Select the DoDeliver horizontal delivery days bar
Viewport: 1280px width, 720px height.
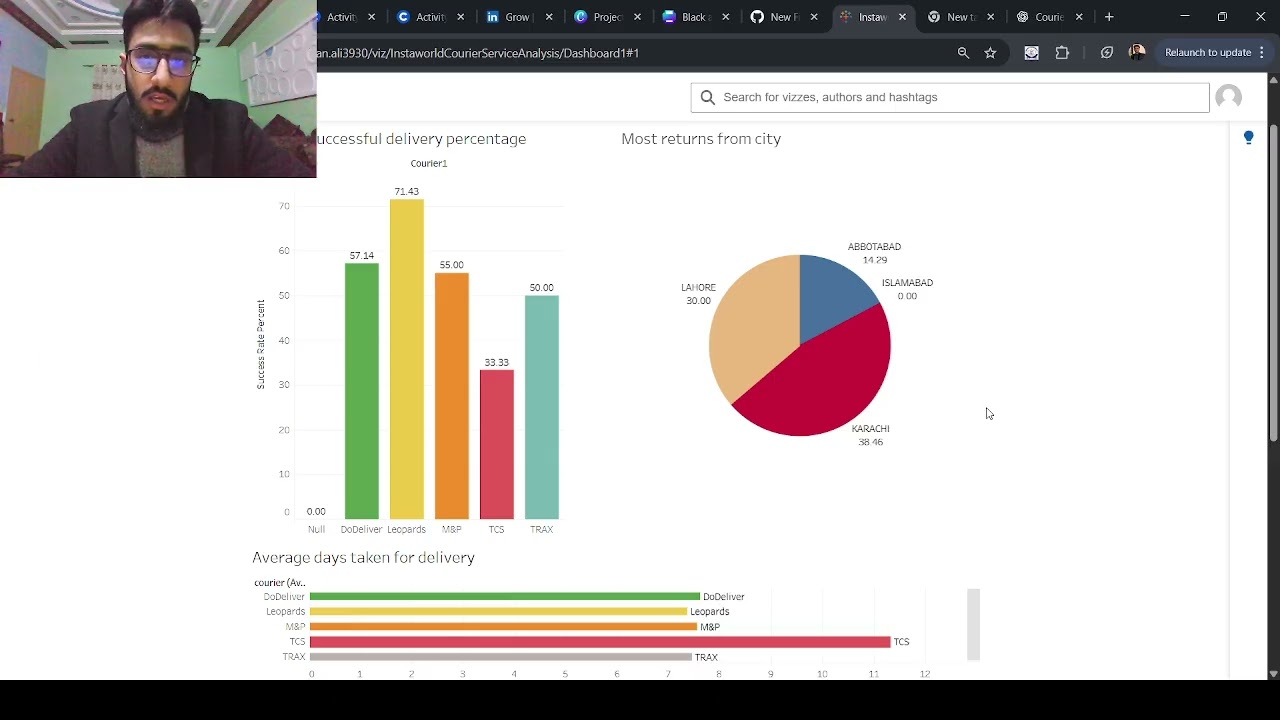tap(505, 597)
